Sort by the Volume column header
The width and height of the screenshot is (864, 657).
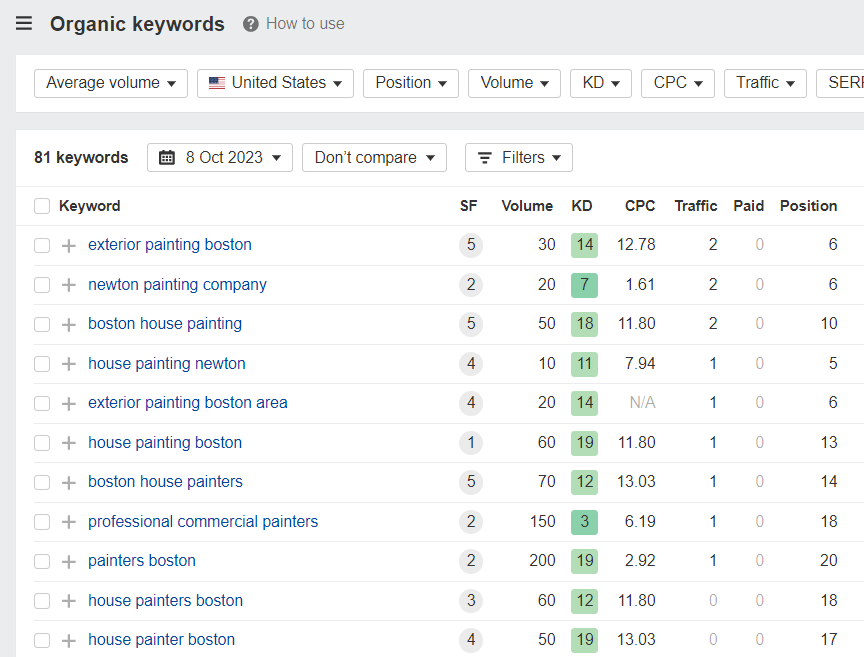pos(527,206)
